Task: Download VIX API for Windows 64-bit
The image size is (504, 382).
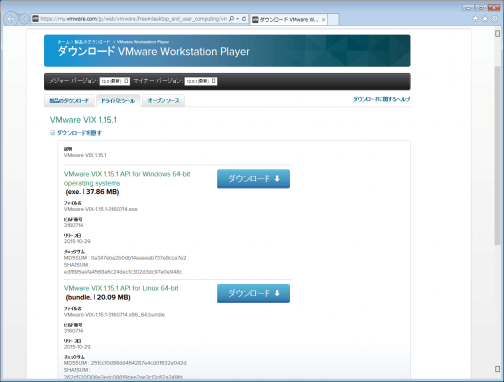Action: coord(253,179)
